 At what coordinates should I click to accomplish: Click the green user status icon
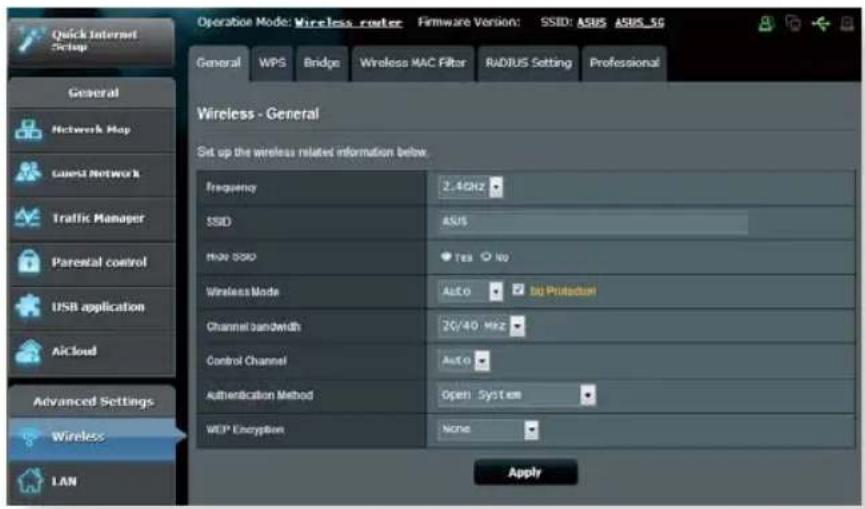click(x=766, y=23)
